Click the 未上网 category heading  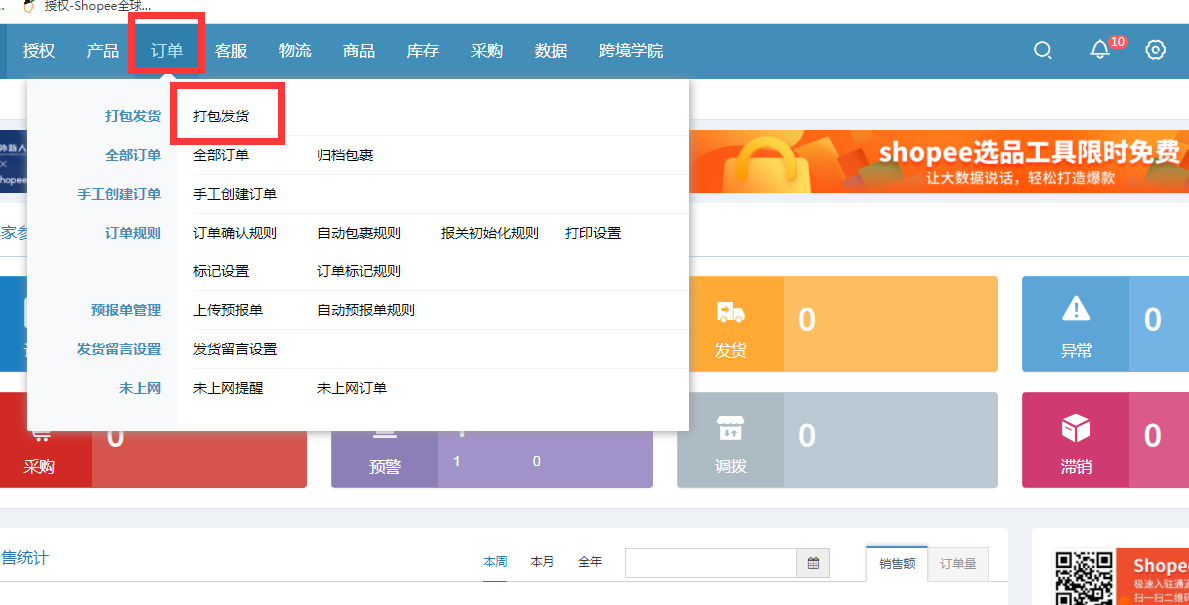(x=140, y=388)
